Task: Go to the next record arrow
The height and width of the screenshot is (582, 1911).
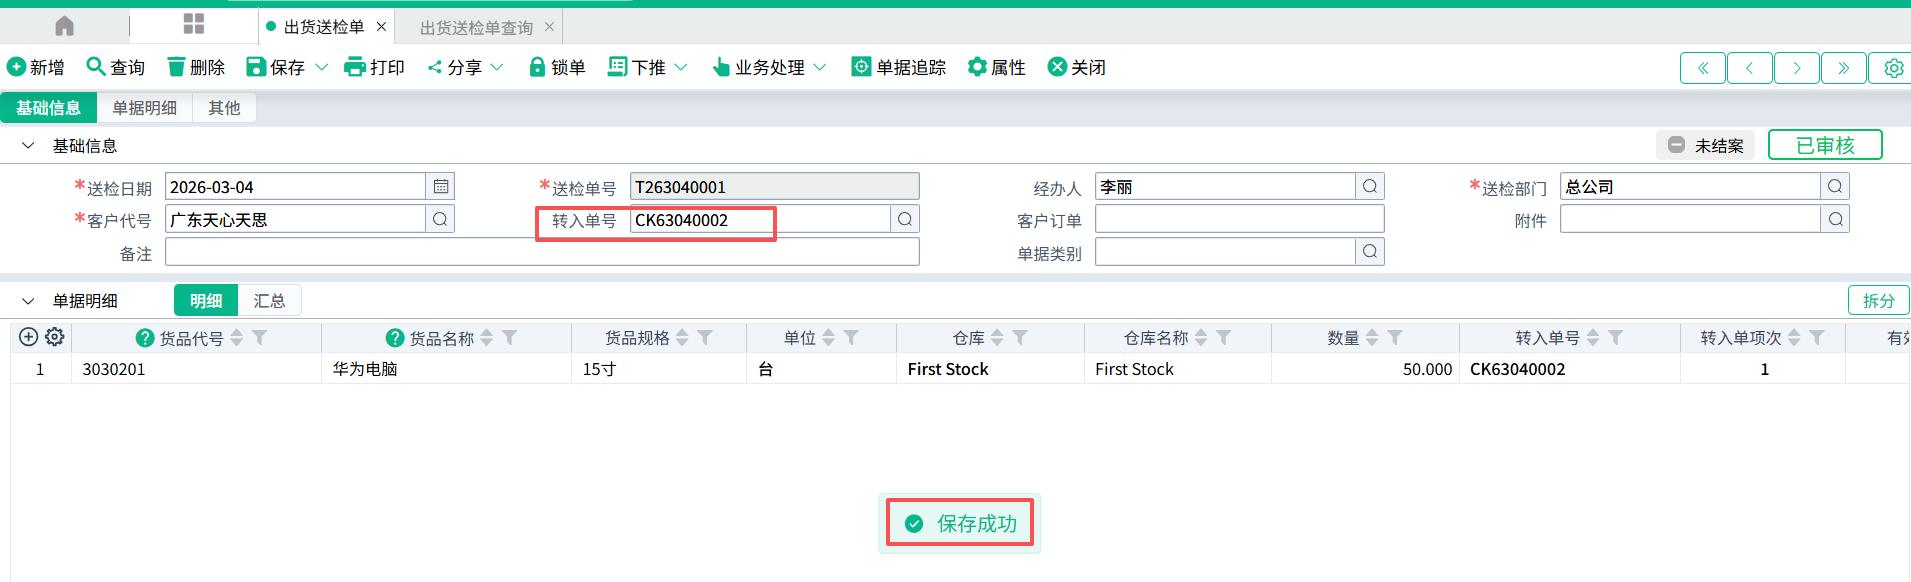Action: pyautogui.click(x=1797, y=68)
